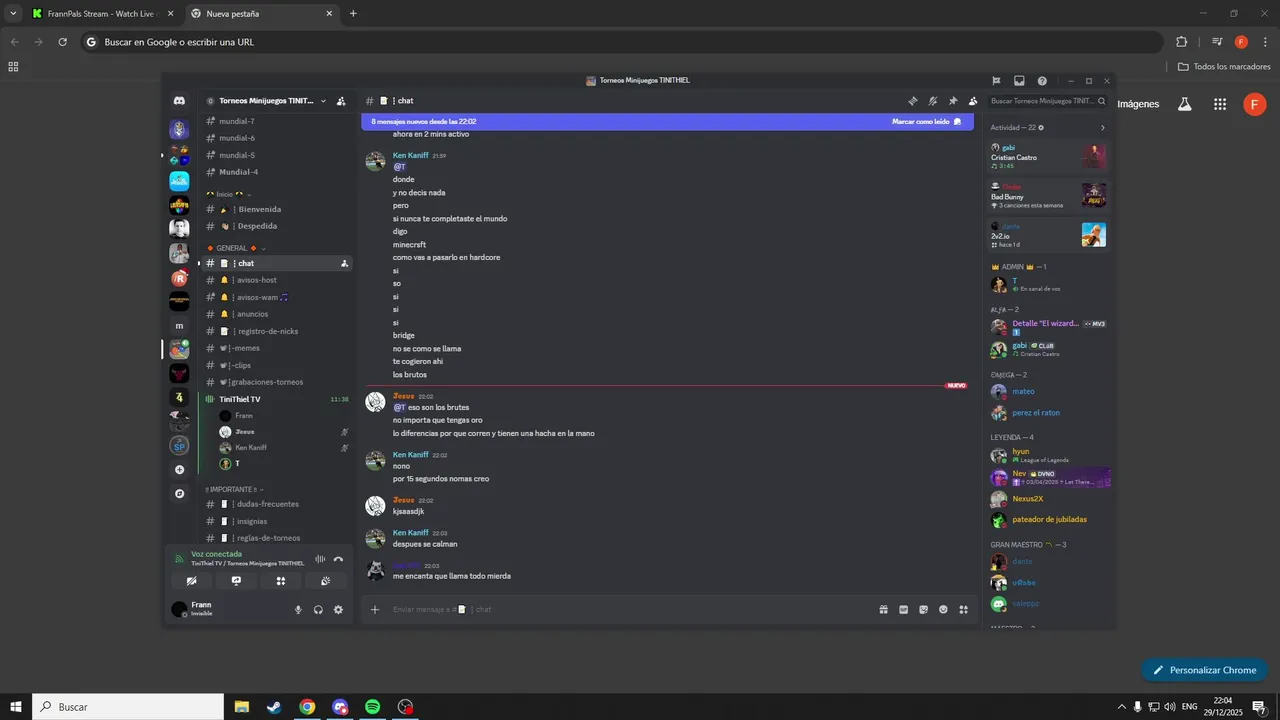Click invite members icon beside server name
The image size is (1280, 720).
pos(341,101)
